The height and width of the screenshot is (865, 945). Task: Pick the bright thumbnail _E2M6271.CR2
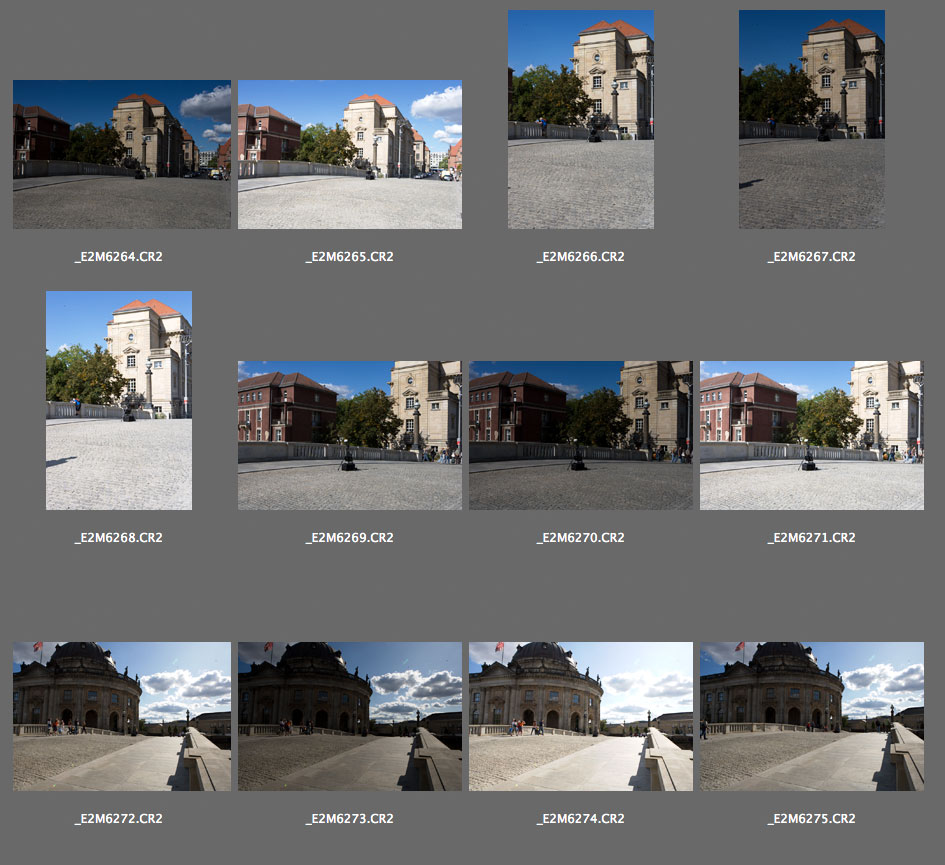812,436
